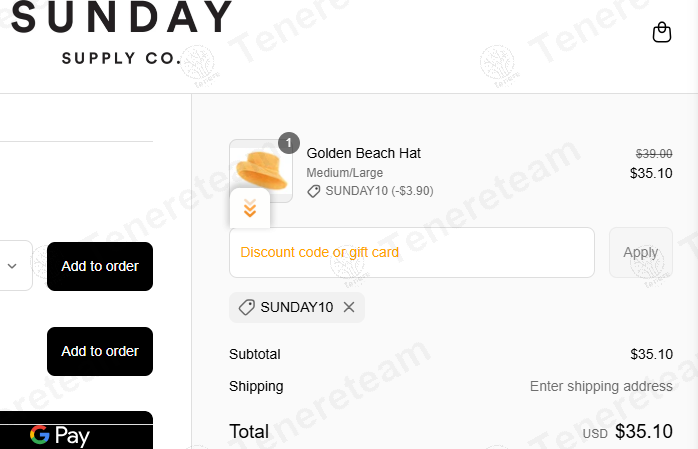
Task: Open the Golden Beach Hat product thumbnail
Action: pyautogui.click(x=260, y=170)
